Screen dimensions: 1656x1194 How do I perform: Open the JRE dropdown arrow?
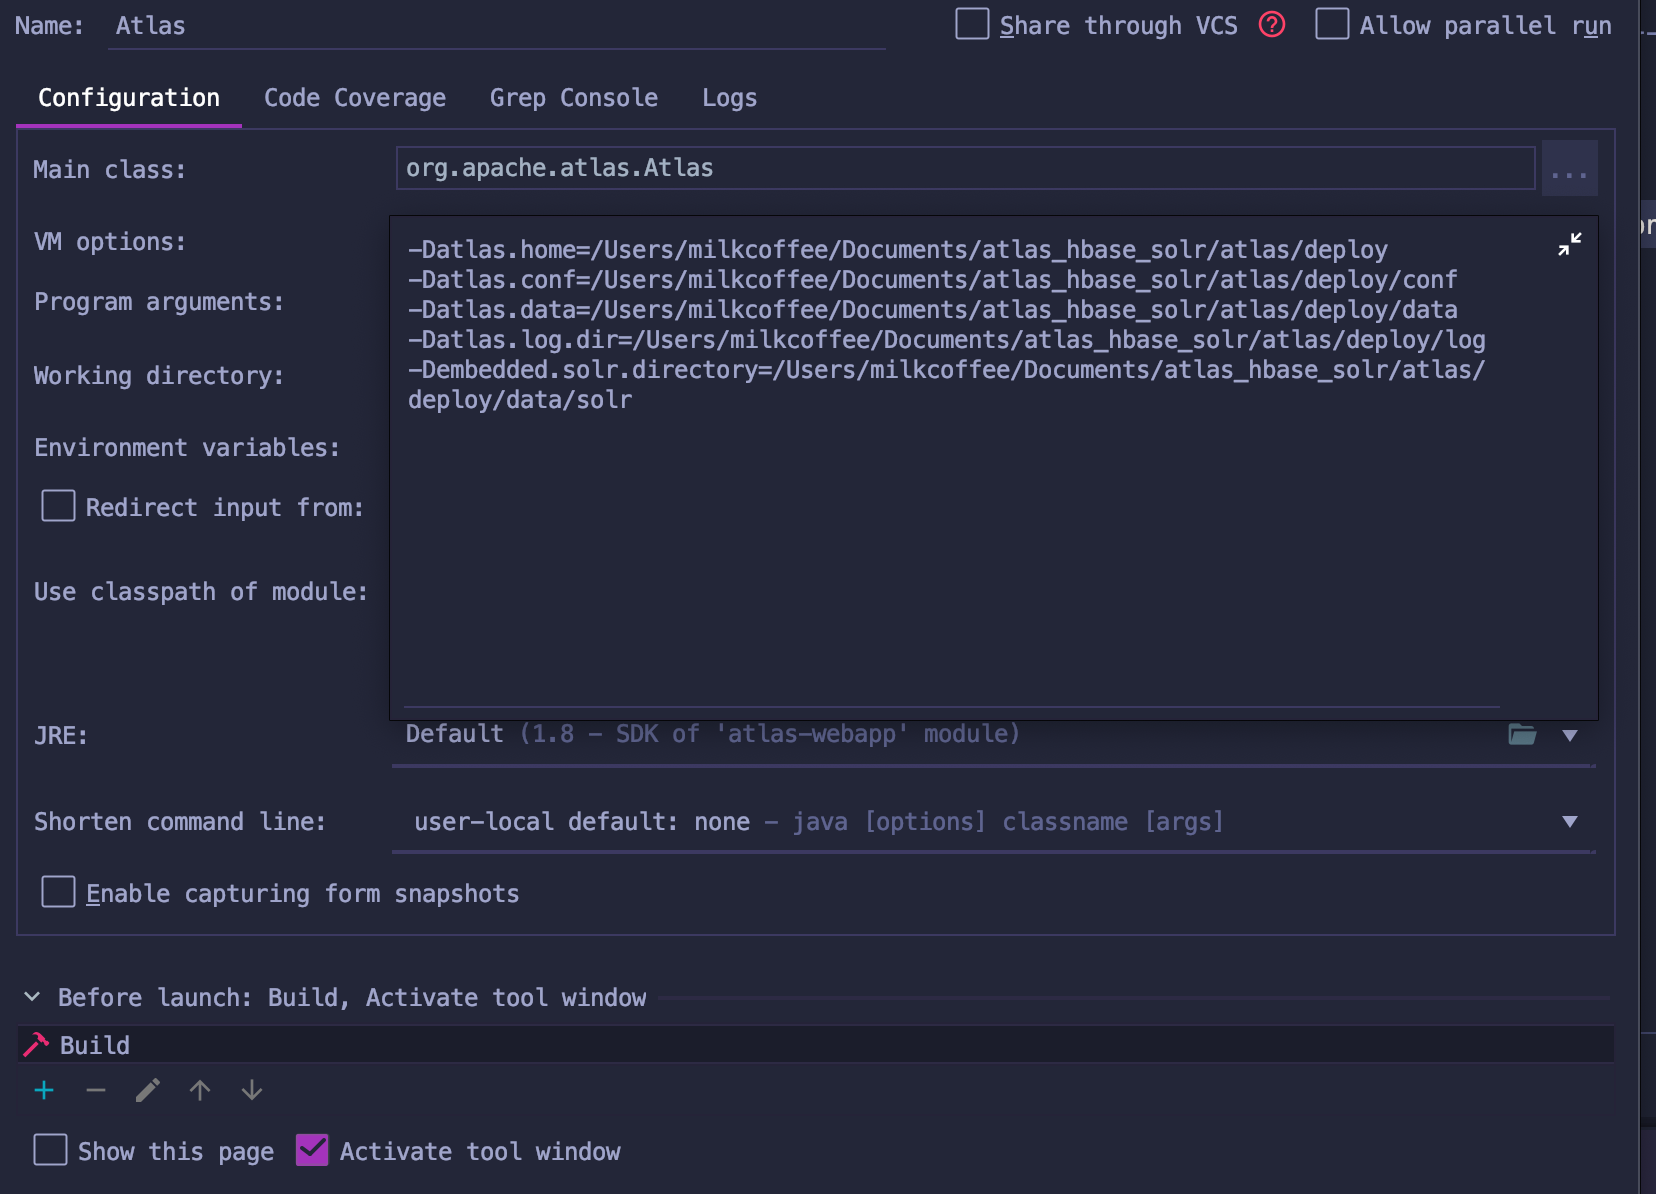[1570, 735]
